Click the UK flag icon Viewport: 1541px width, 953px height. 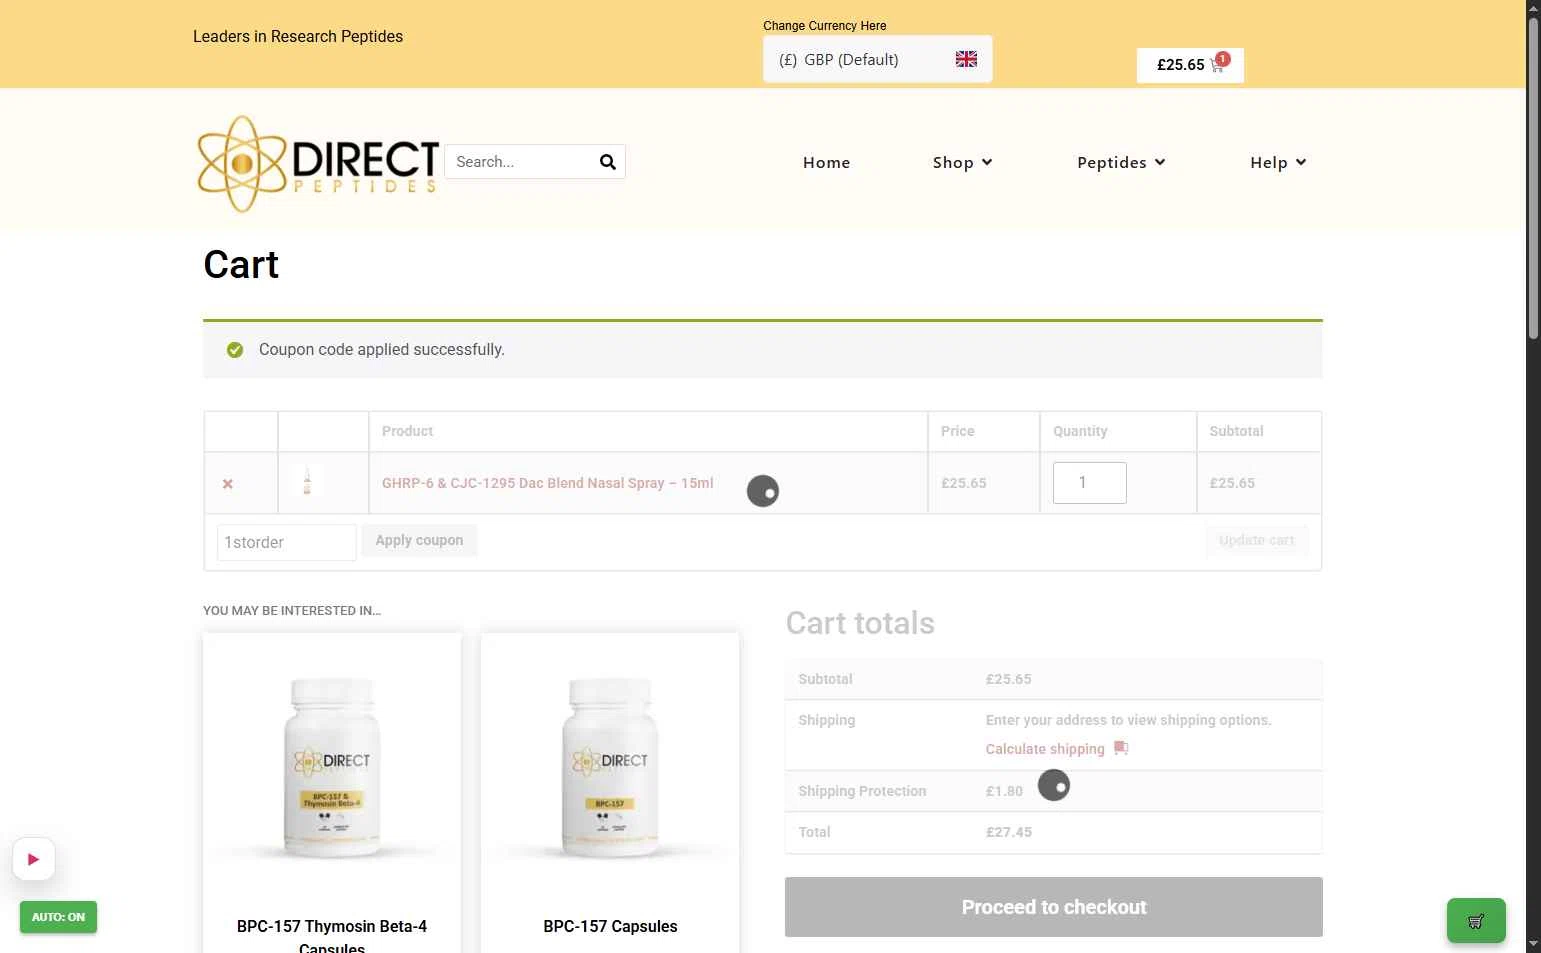[966, 59]
